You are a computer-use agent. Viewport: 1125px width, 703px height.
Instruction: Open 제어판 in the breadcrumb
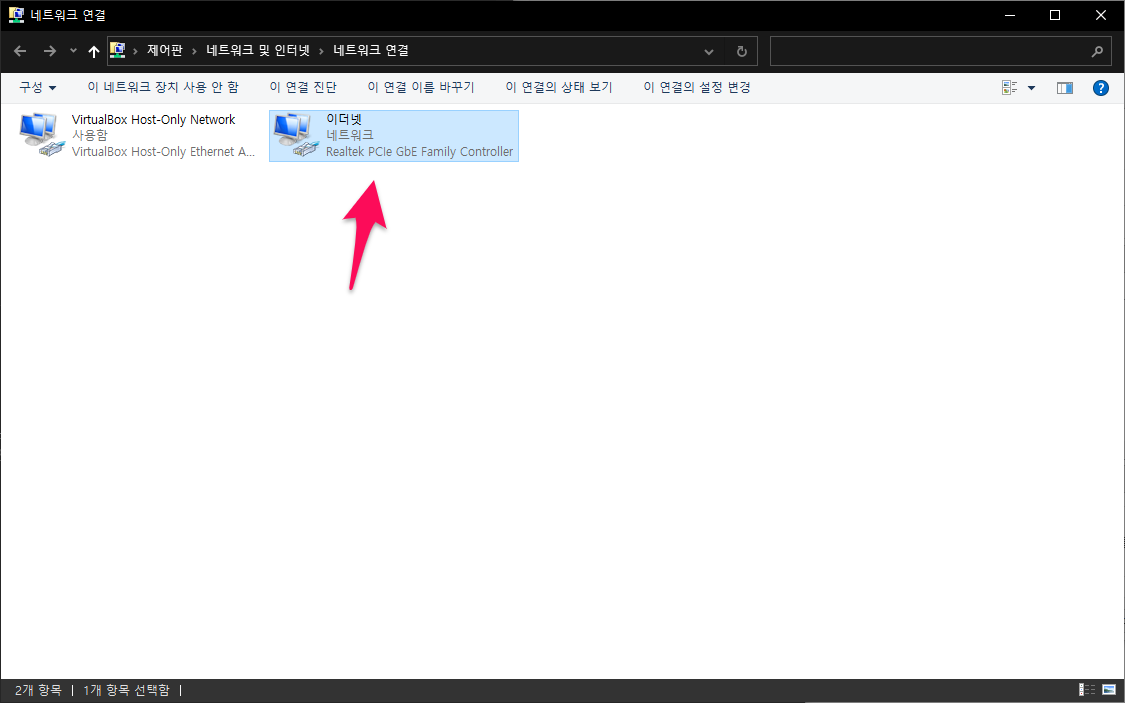point(164,50)
